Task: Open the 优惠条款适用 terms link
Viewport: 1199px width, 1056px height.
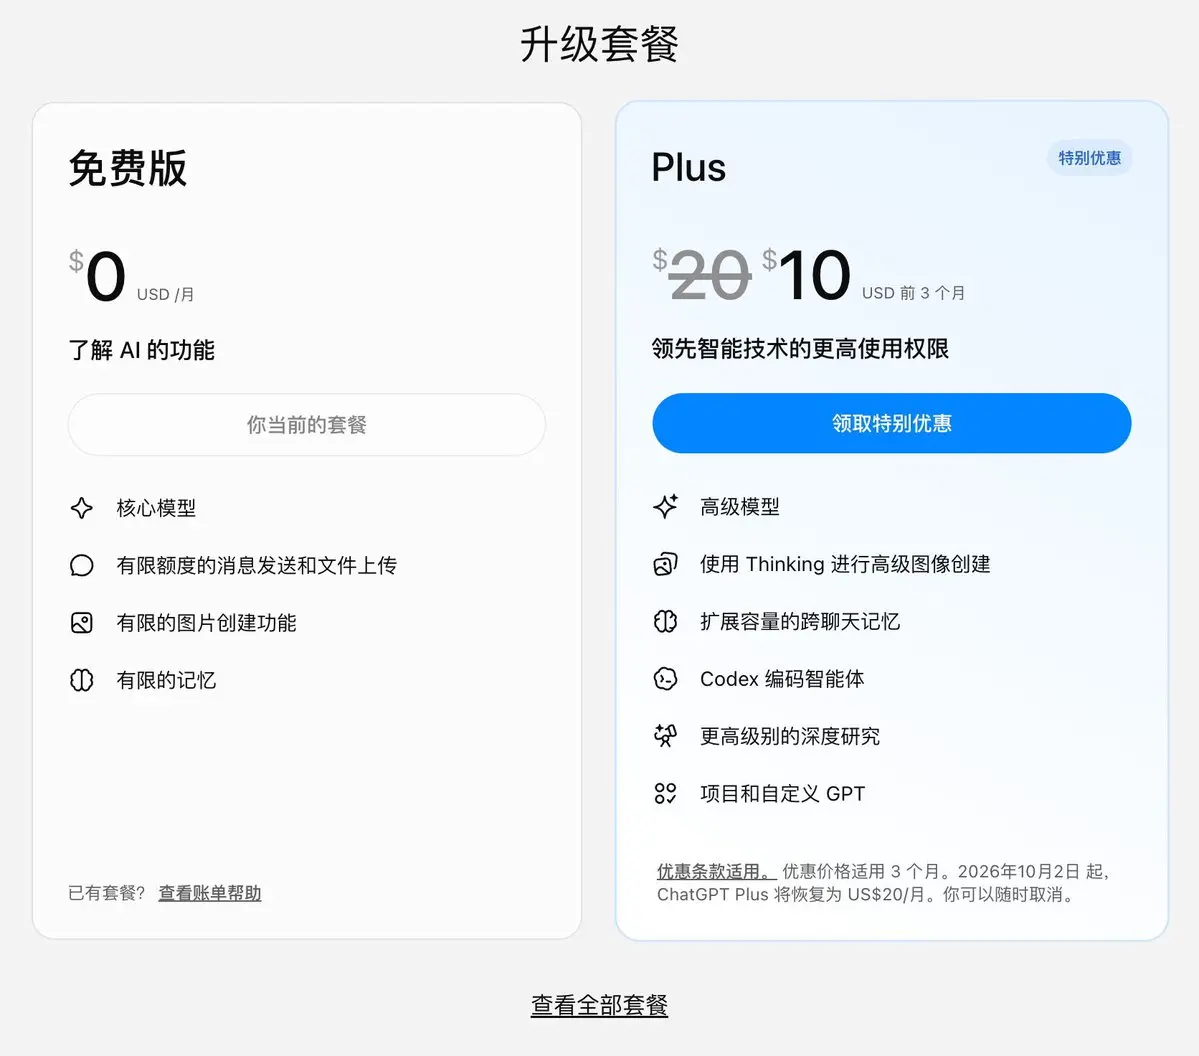Action: coord(716,871)
